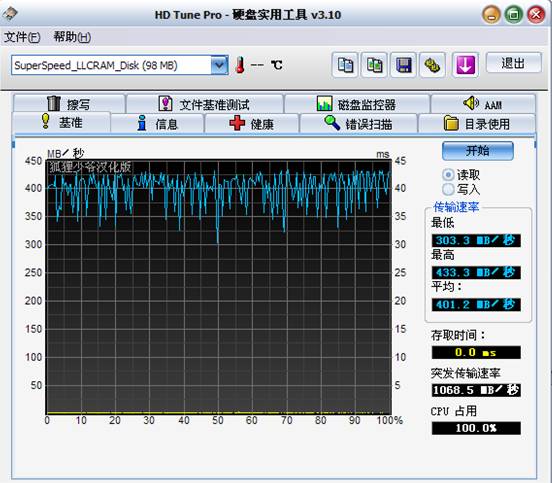Click the CPU 占用 label
Image resolution: width=552 pixels, height=483 pixels.
pyautogui.click(x=453, y=411)
